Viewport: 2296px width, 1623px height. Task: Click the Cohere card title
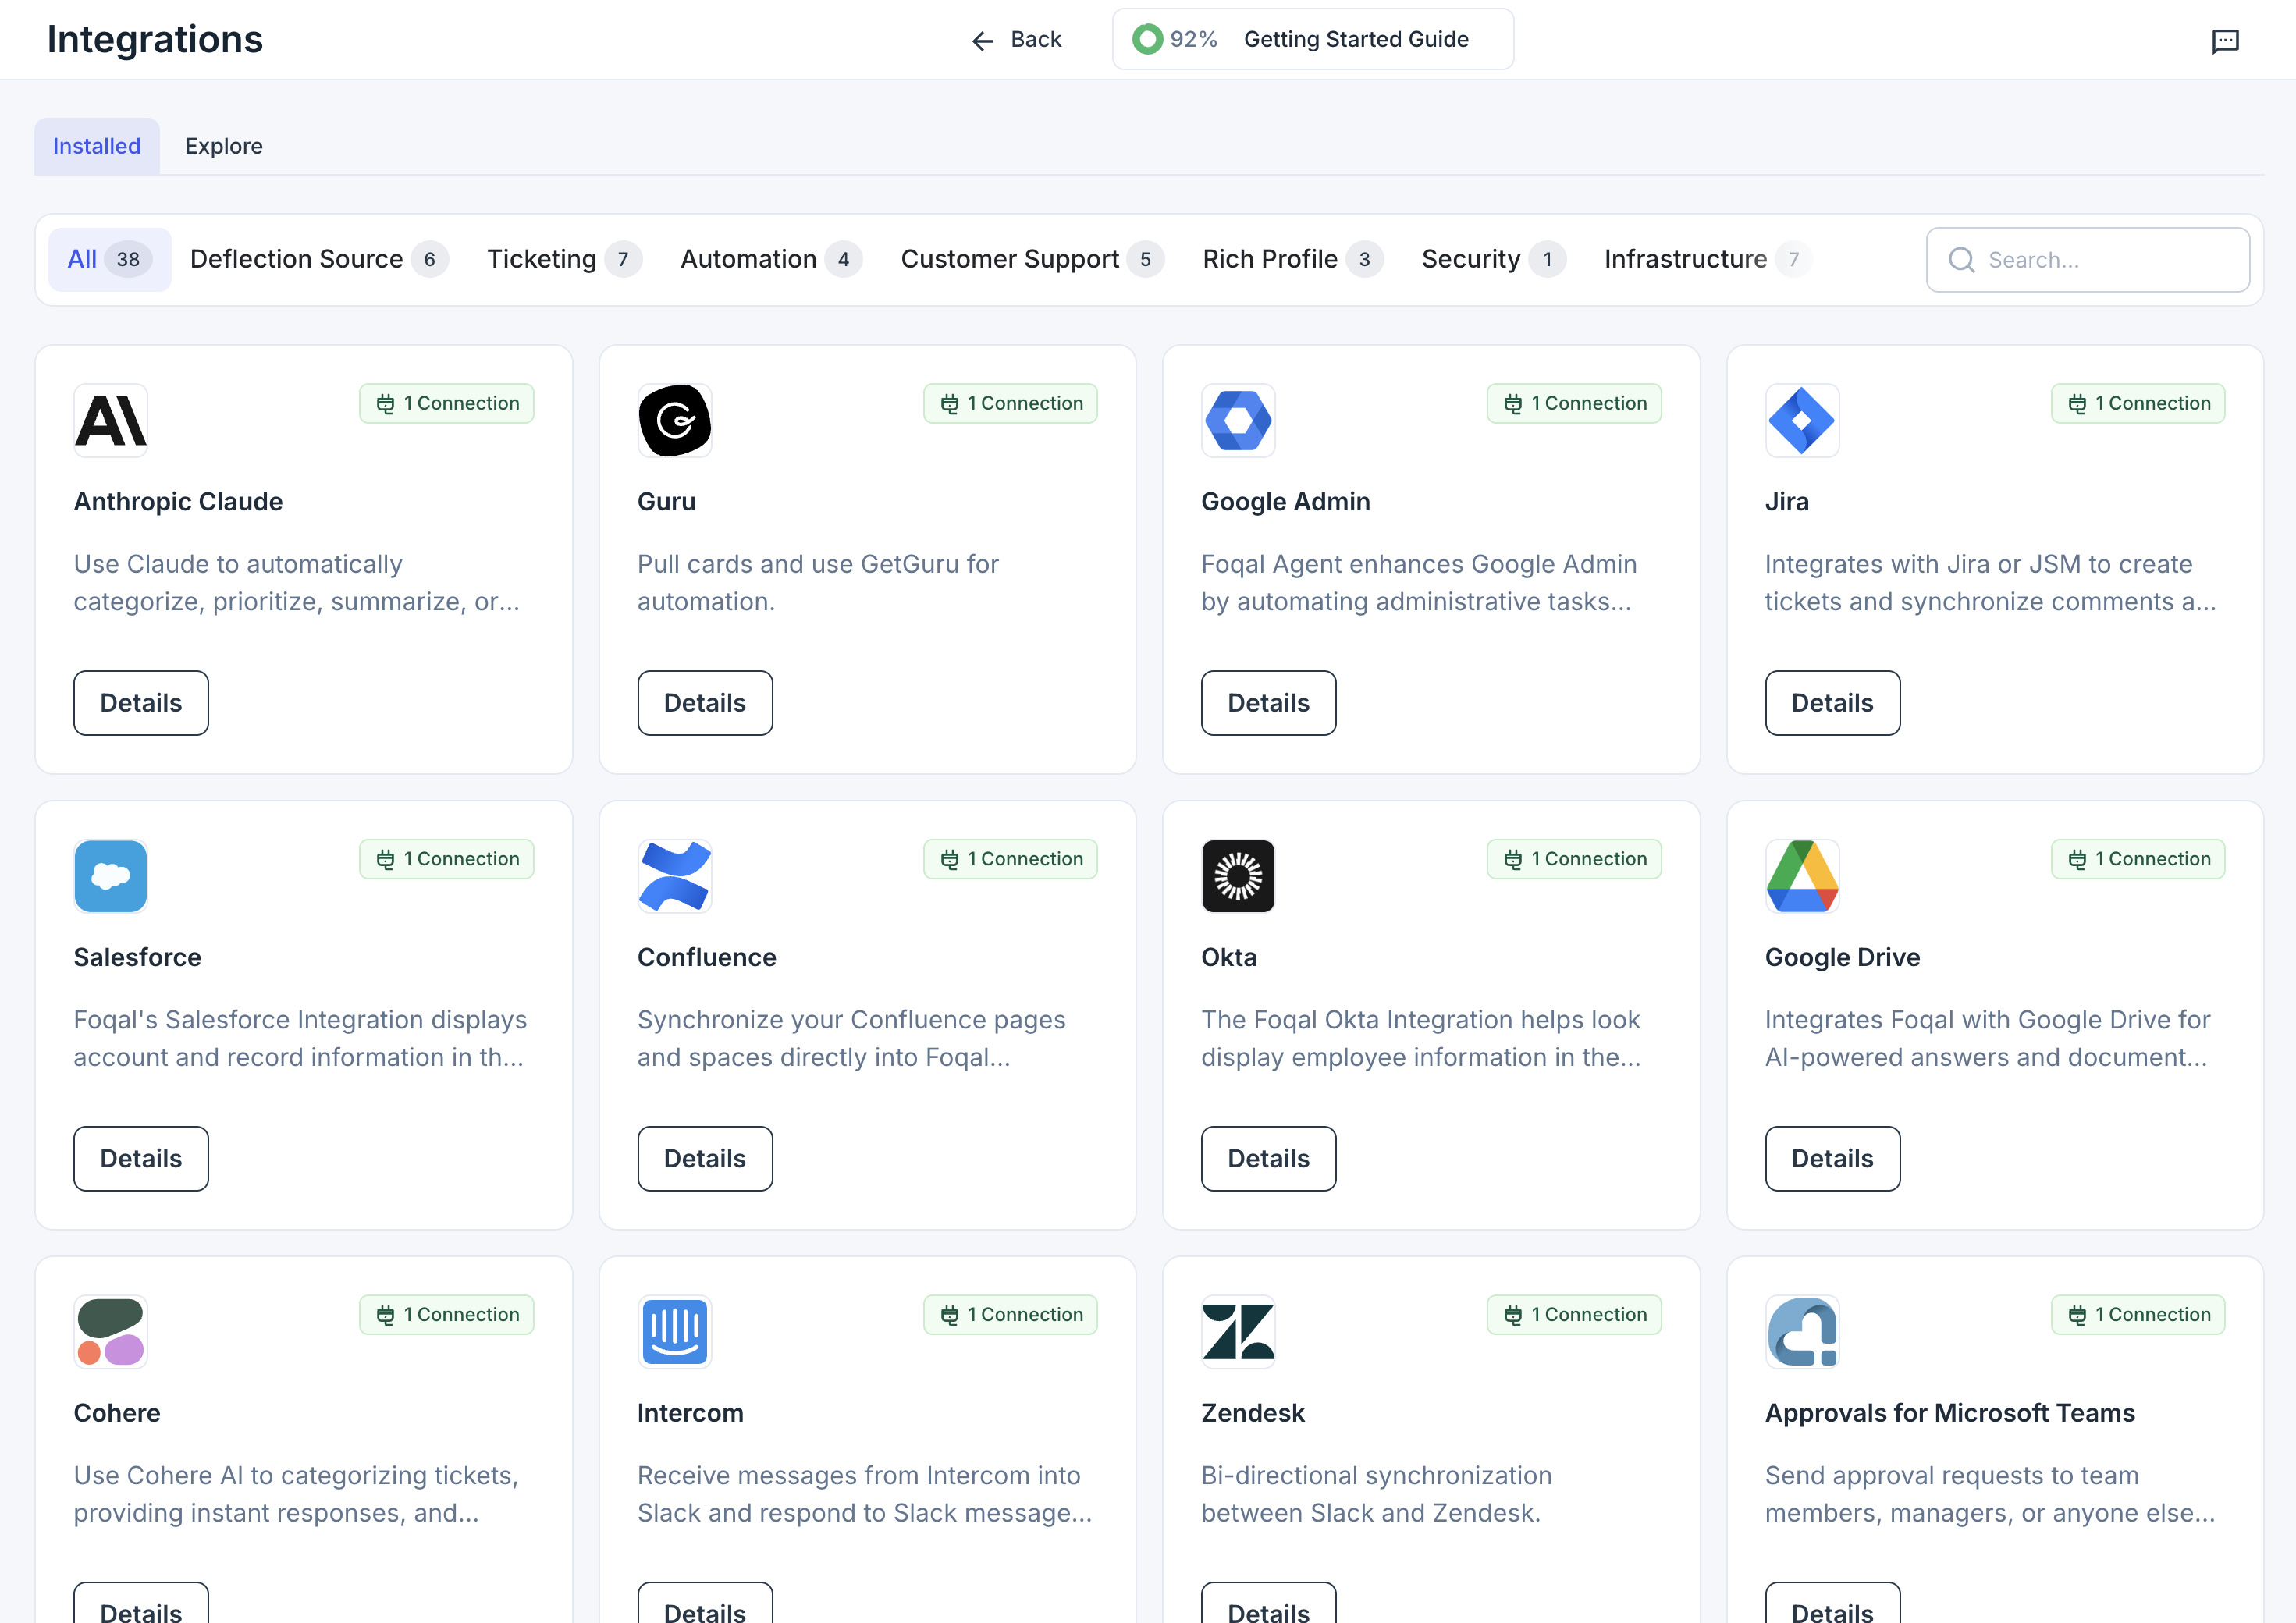(x=117, y=1413)
